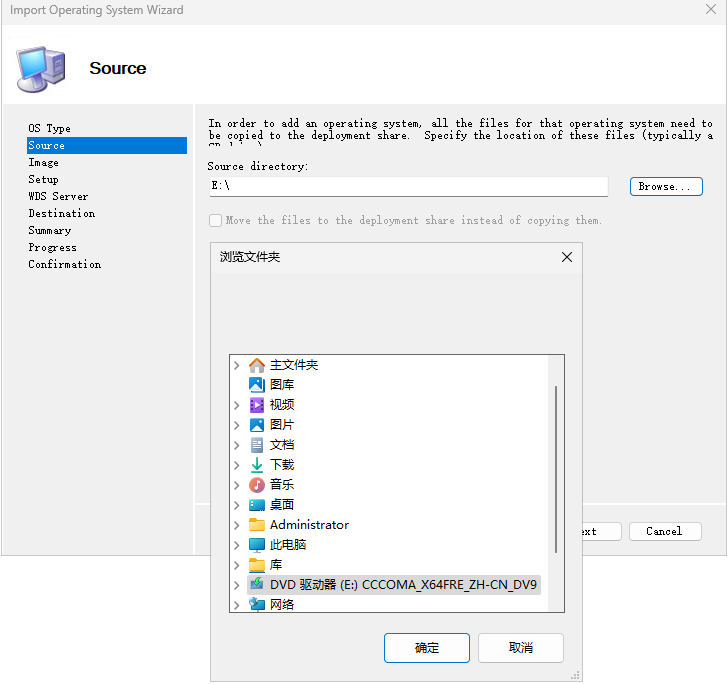
Task: Confirm folder selection with 确定 button
Action: tap(426, 648)
